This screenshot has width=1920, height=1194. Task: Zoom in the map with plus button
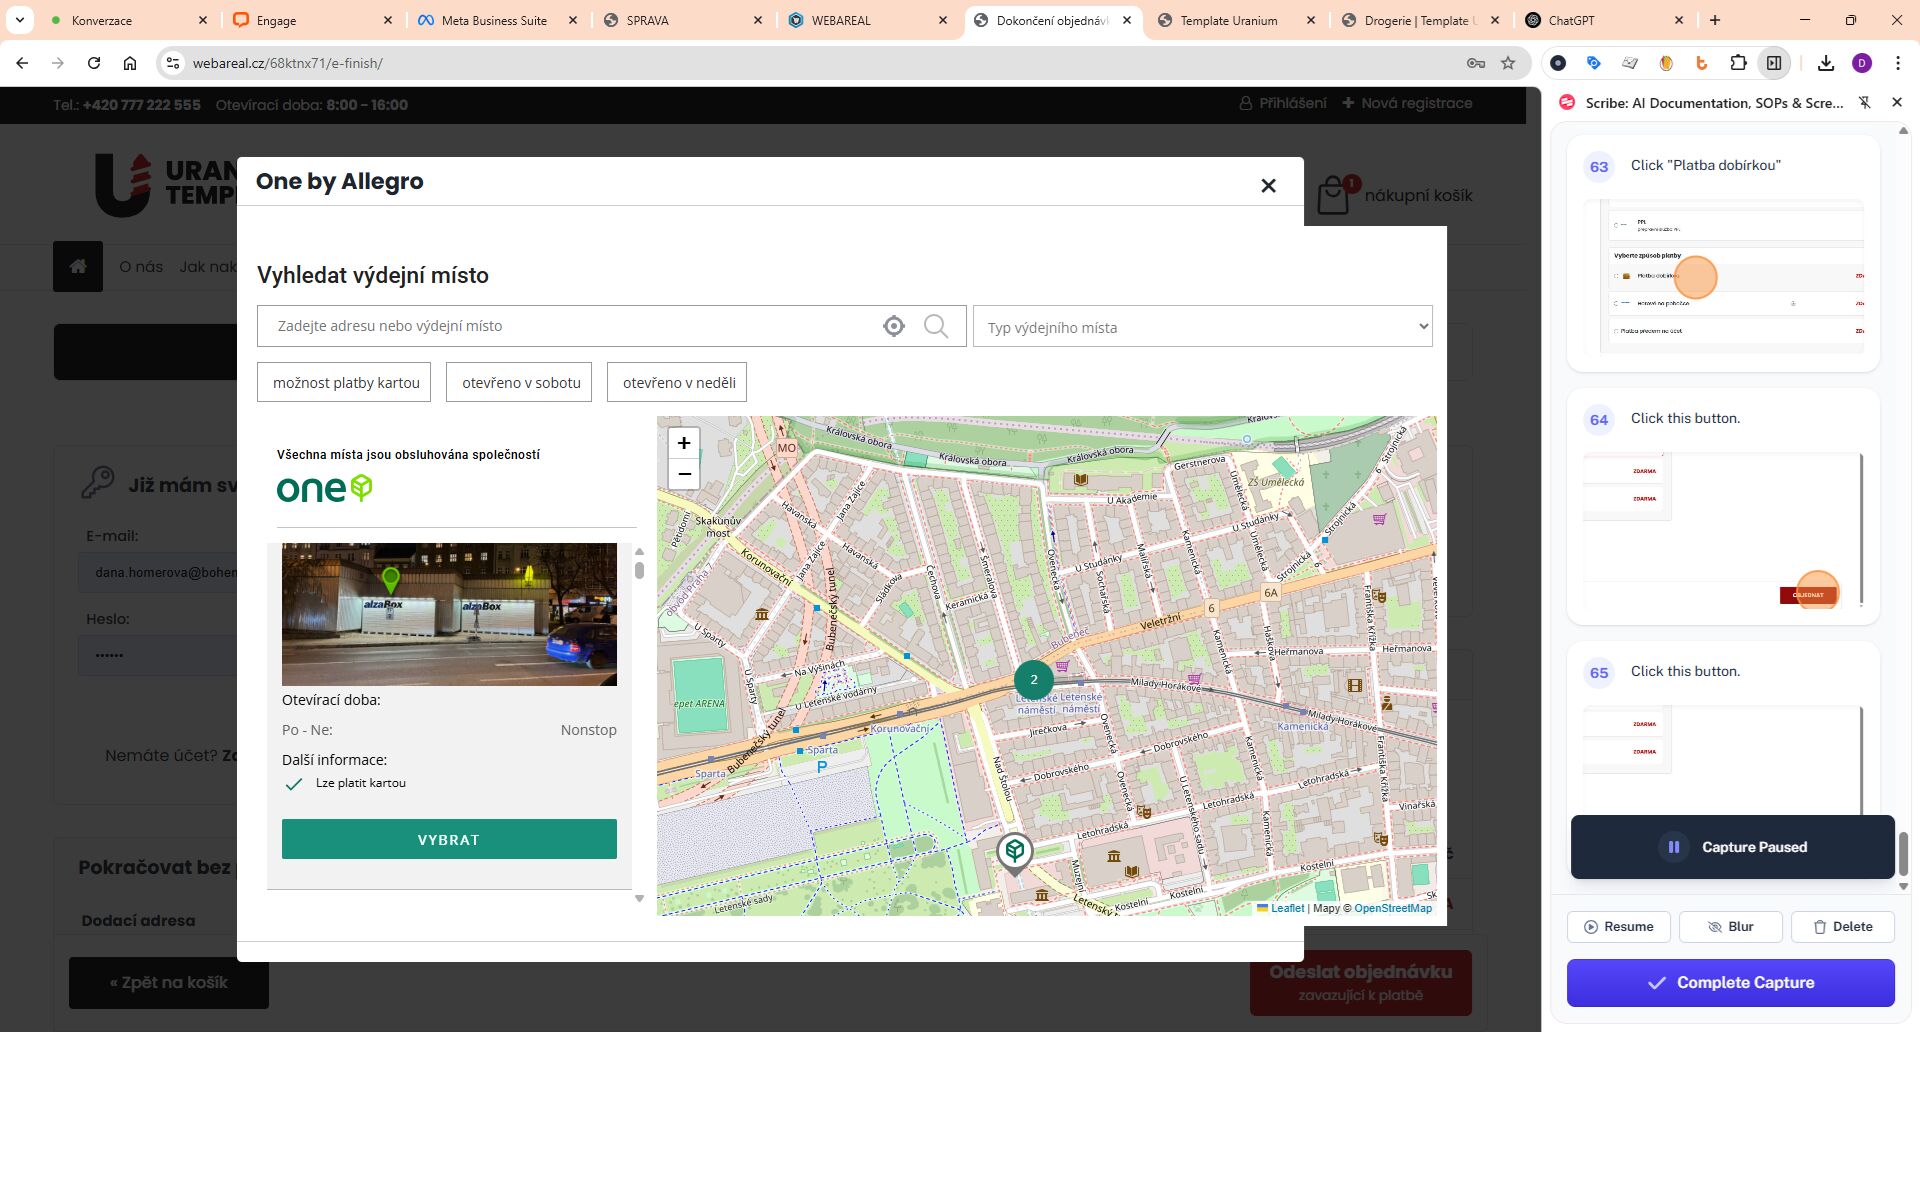(x=684, y=443)
